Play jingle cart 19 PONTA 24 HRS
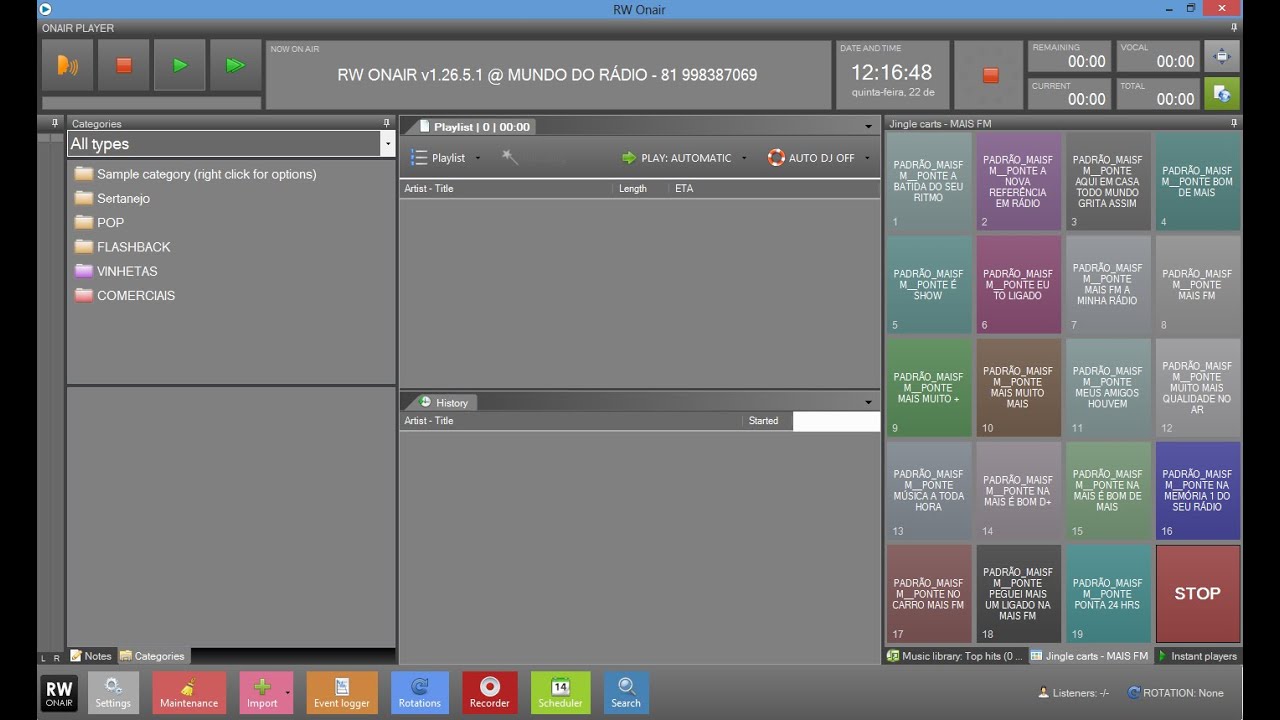This screenshot has height=720, width=1280. [1108, 593]
